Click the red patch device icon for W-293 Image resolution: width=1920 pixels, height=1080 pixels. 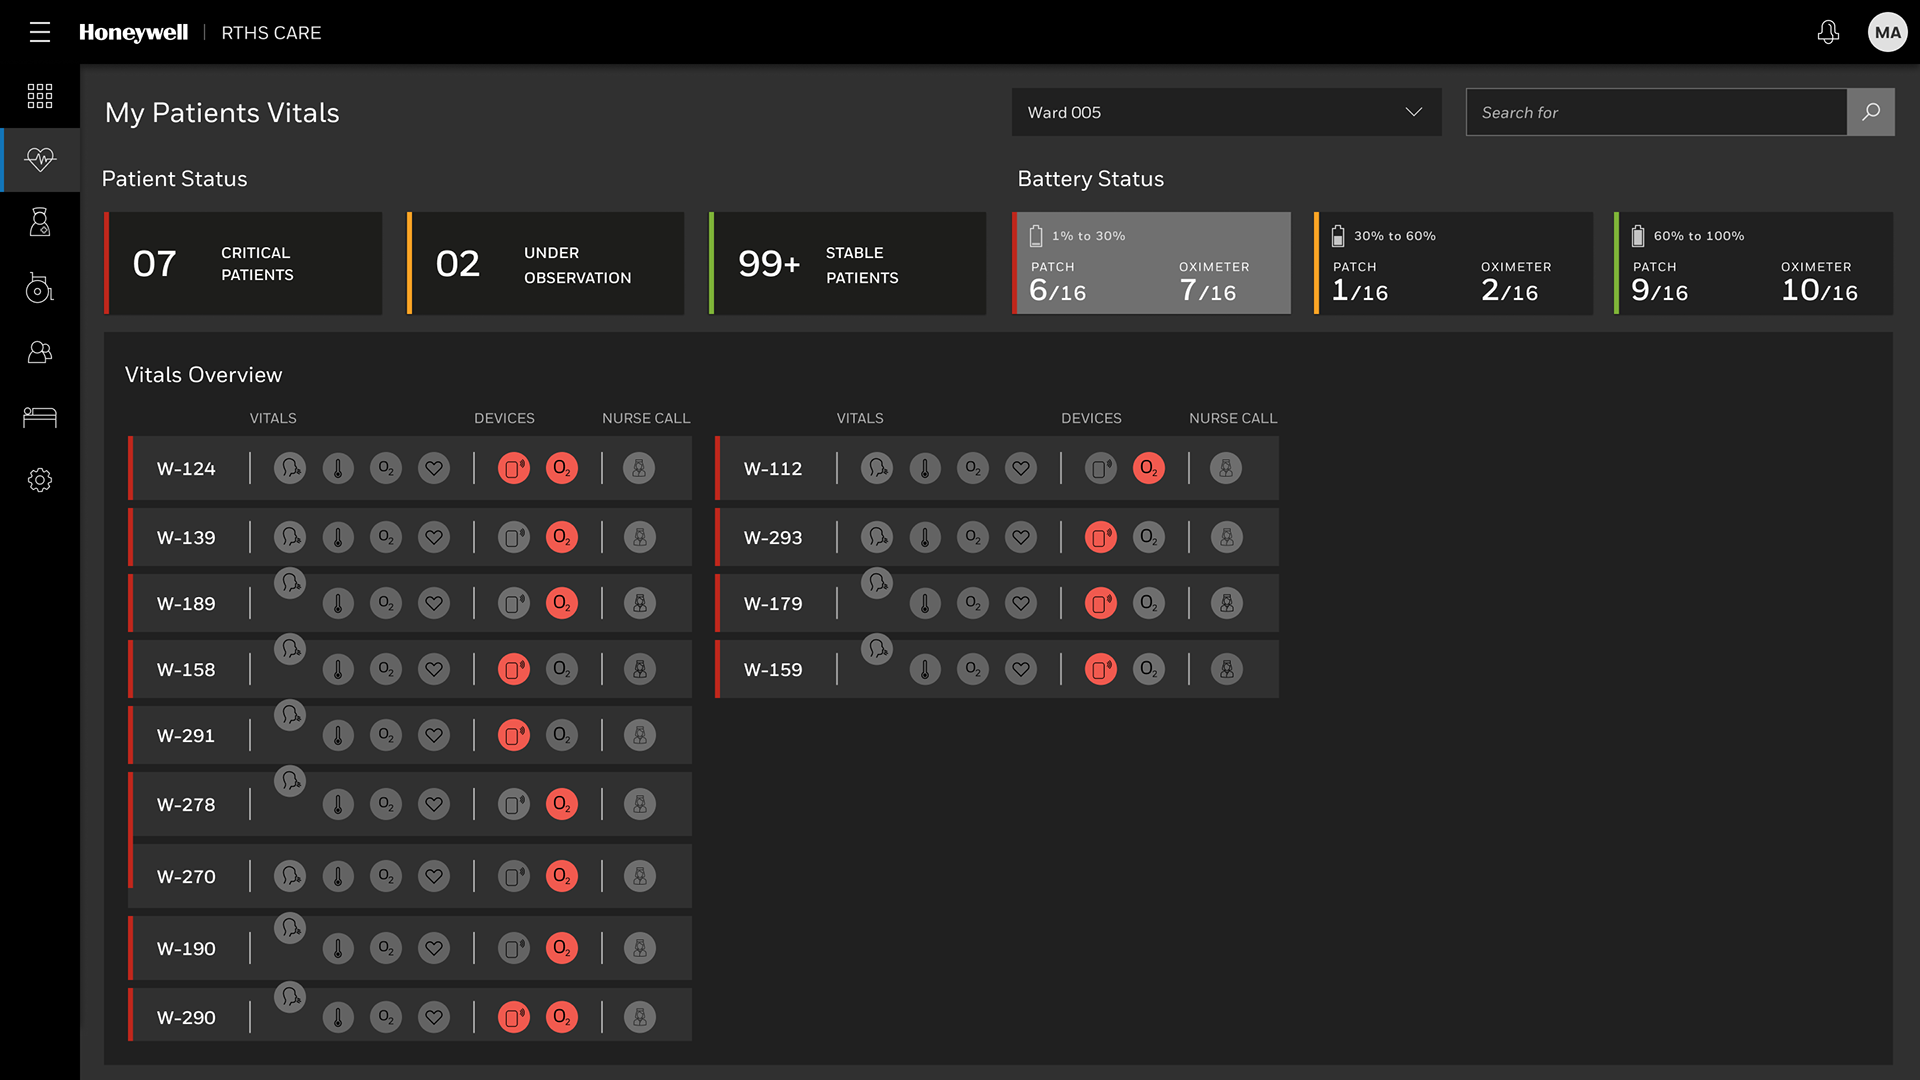(x=1101, y=538)
